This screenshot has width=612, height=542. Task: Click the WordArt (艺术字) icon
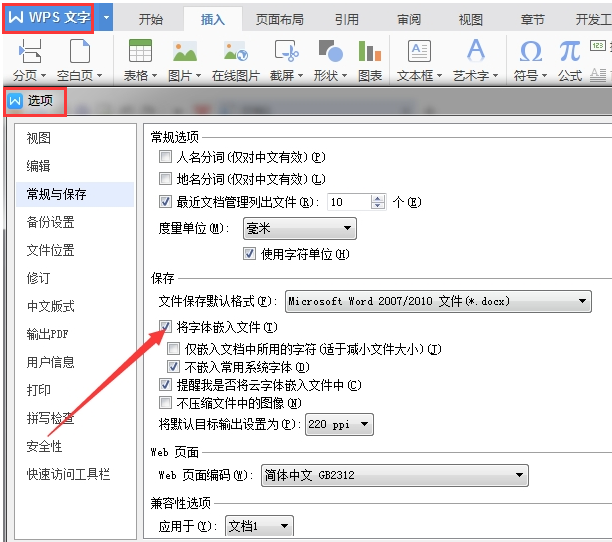coord(476,50)
